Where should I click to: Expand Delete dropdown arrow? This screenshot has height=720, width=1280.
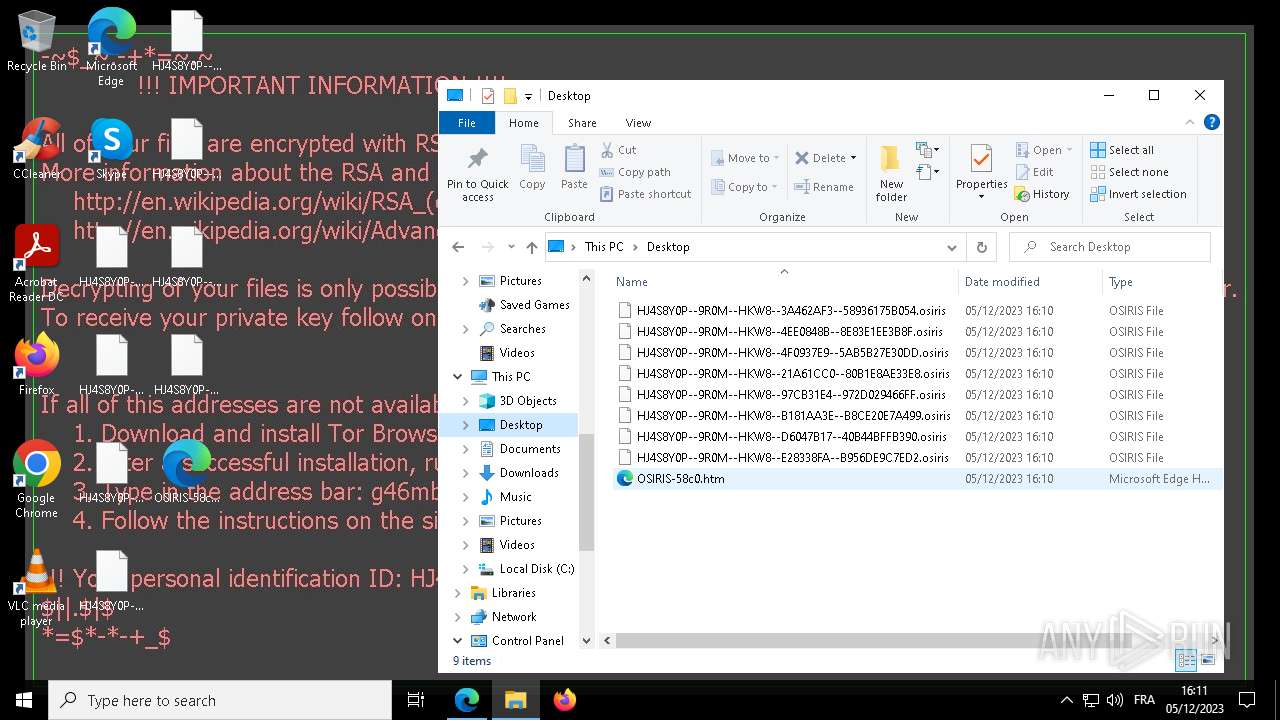point(853,158)
